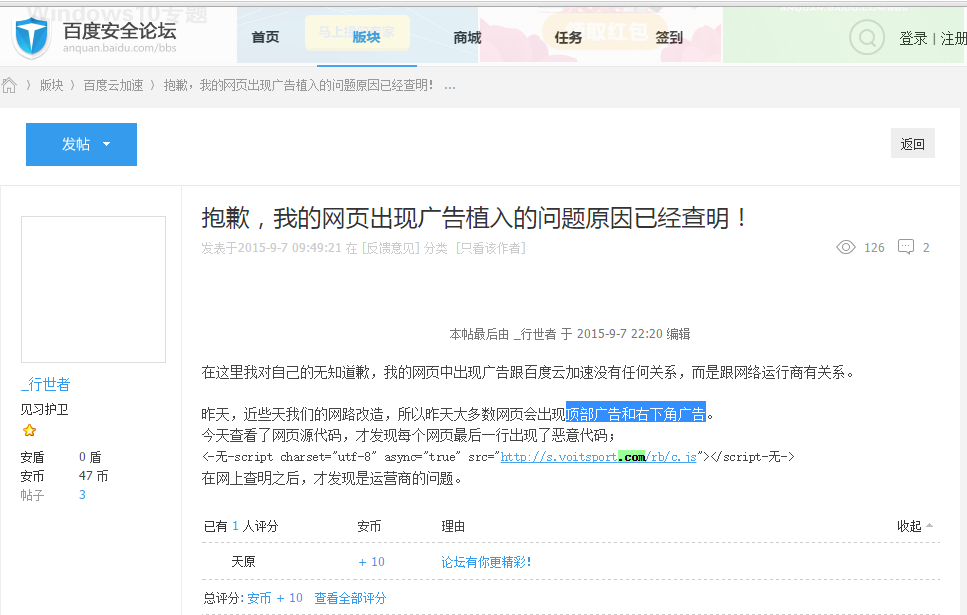Click the eye views icon

click(x=845, y=247)
